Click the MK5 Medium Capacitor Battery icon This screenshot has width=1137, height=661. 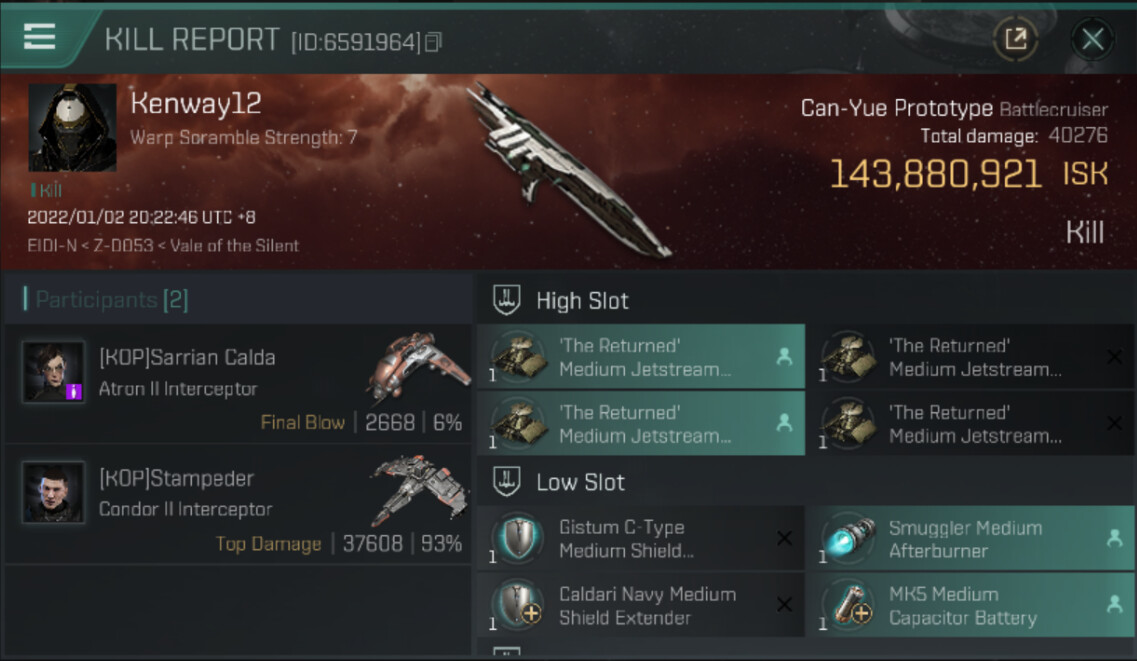click(847, 605)
